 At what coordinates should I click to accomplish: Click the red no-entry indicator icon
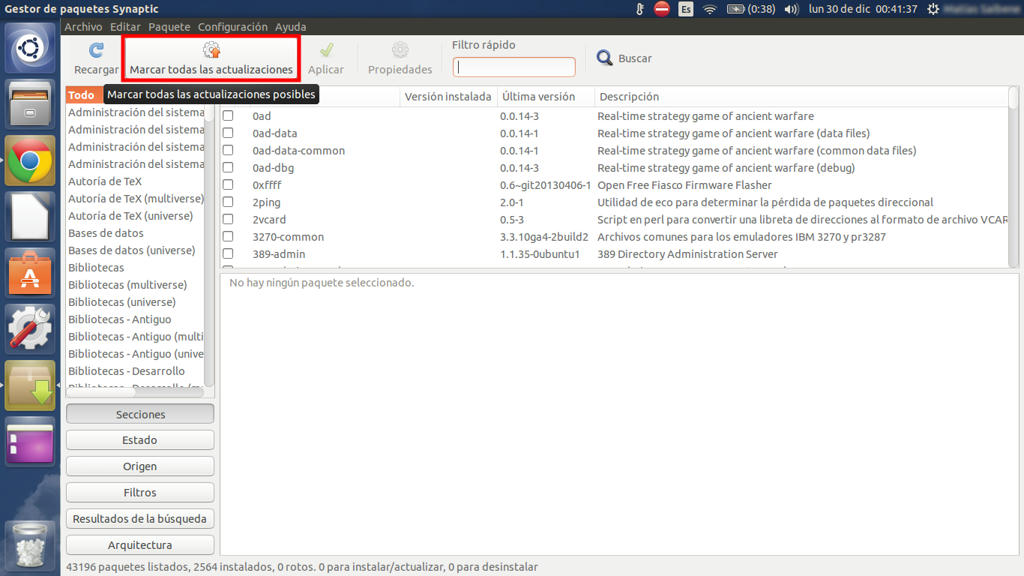[662, 9]
